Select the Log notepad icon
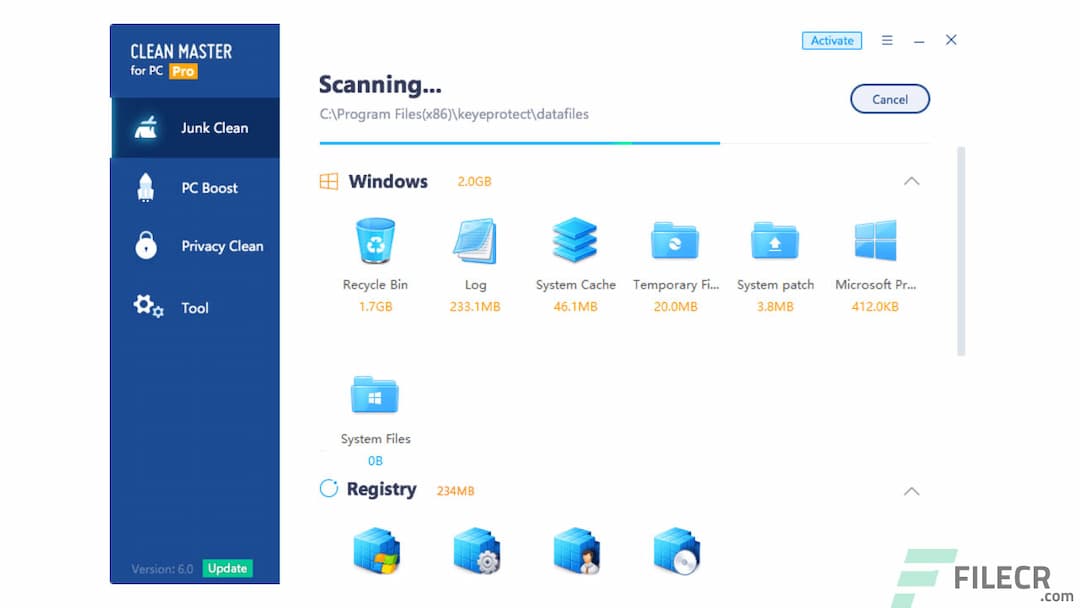Viewport: 1080px width, 608px height. coord(475,240)
